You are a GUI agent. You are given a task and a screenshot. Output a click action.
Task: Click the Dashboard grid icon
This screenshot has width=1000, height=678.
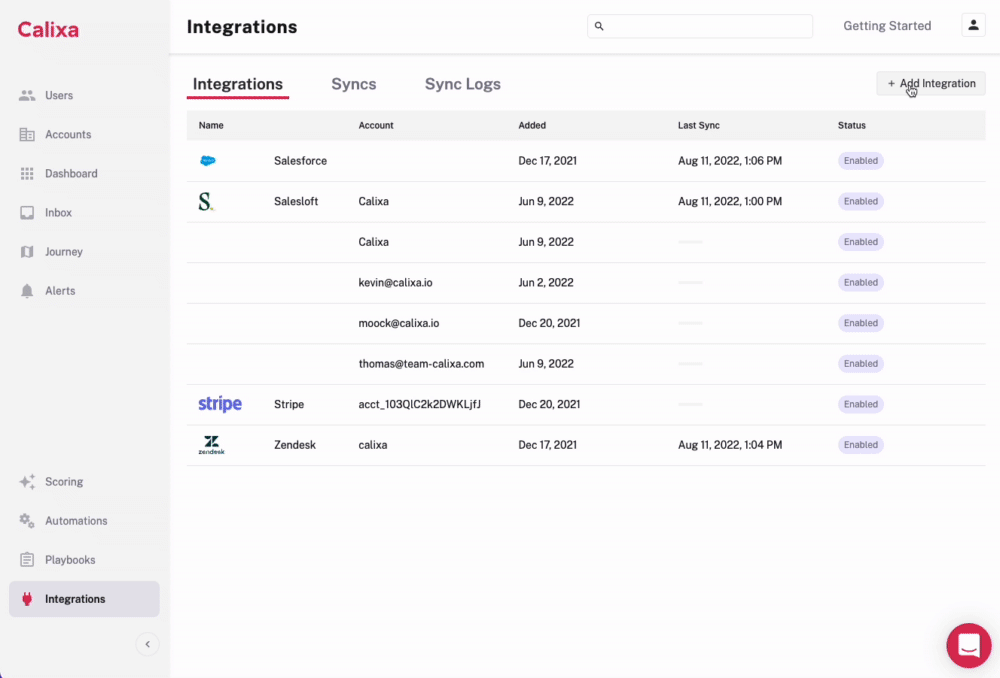(27, 173)
